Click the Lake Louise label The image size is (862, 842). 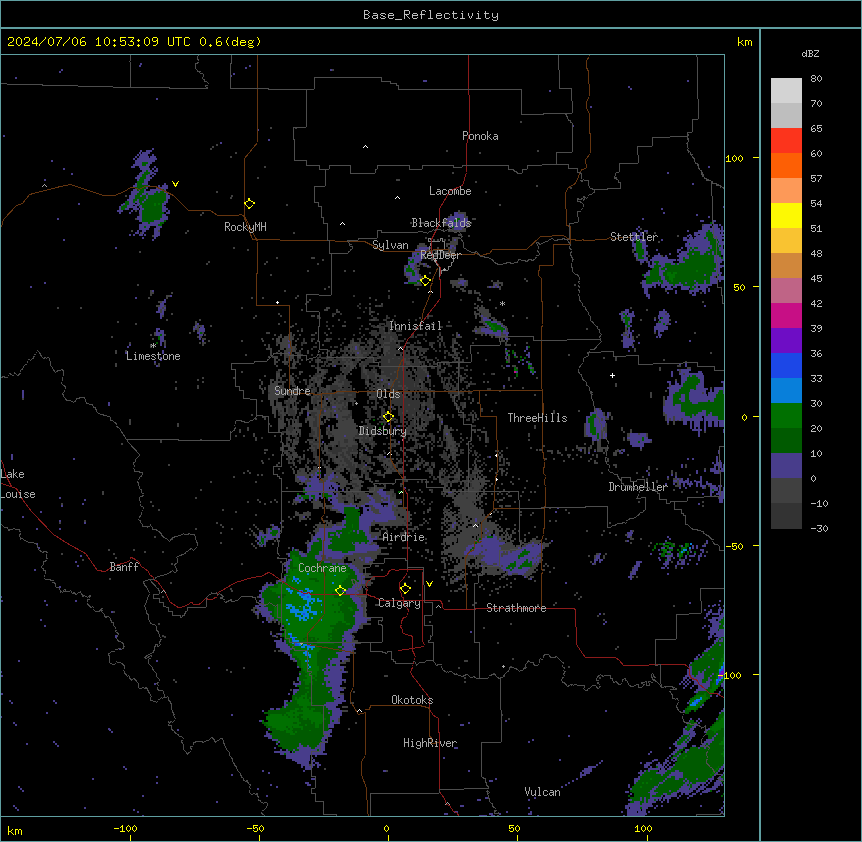[18, 484]
